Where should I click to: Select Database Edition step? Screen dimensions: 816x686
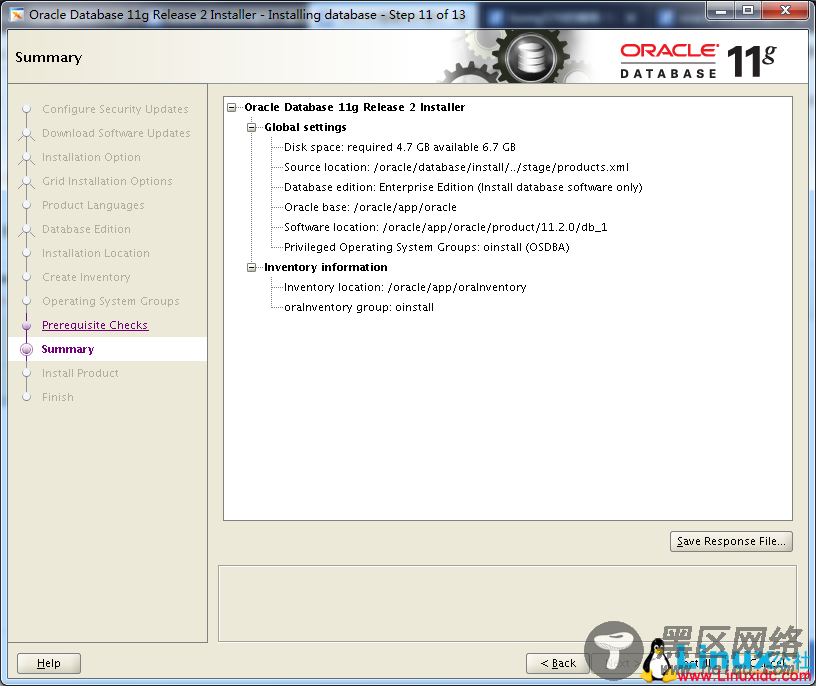click(x=86, y=229)
